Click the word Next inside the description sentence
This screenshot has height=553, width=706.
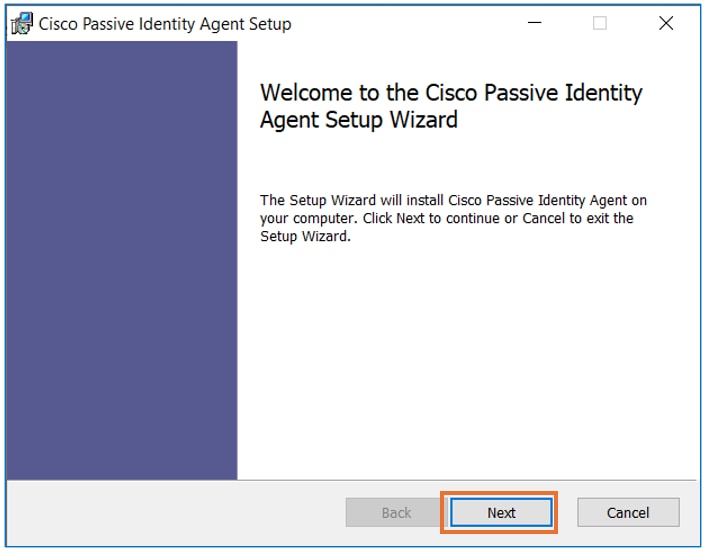click(x=410, y=218)
